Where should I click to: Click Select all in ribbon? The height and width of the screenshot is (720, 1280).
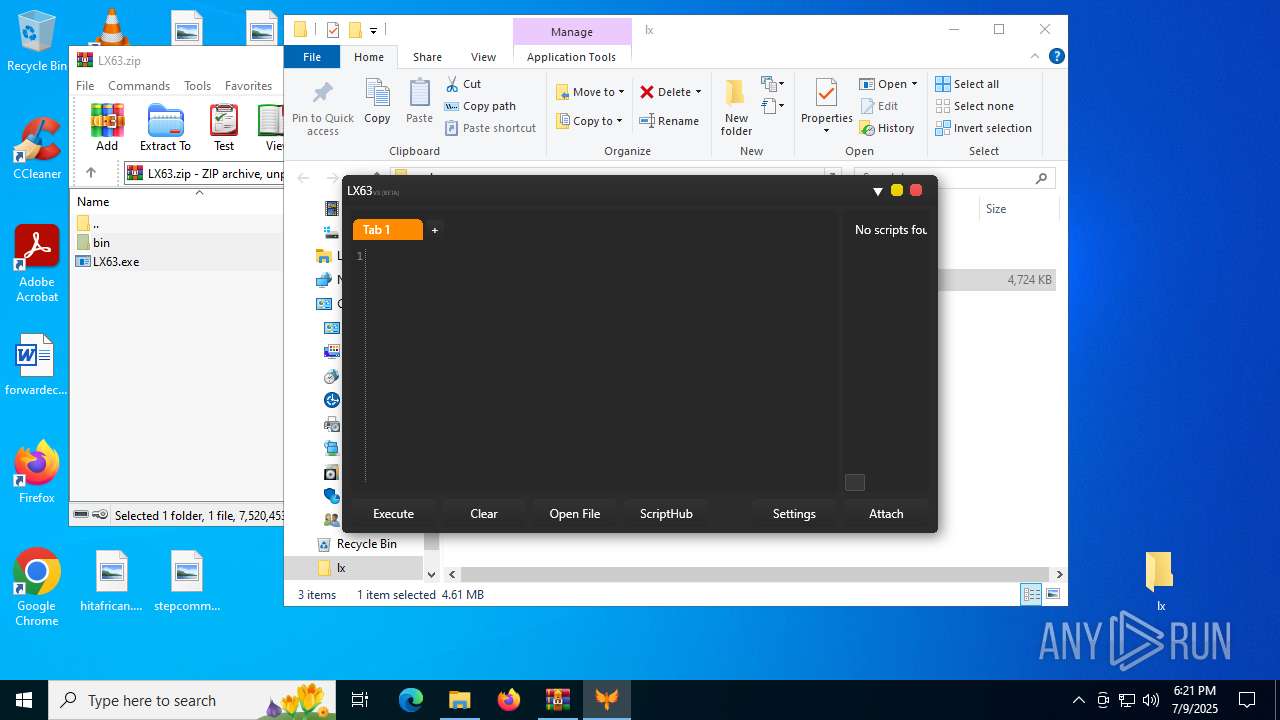(967, 84)
